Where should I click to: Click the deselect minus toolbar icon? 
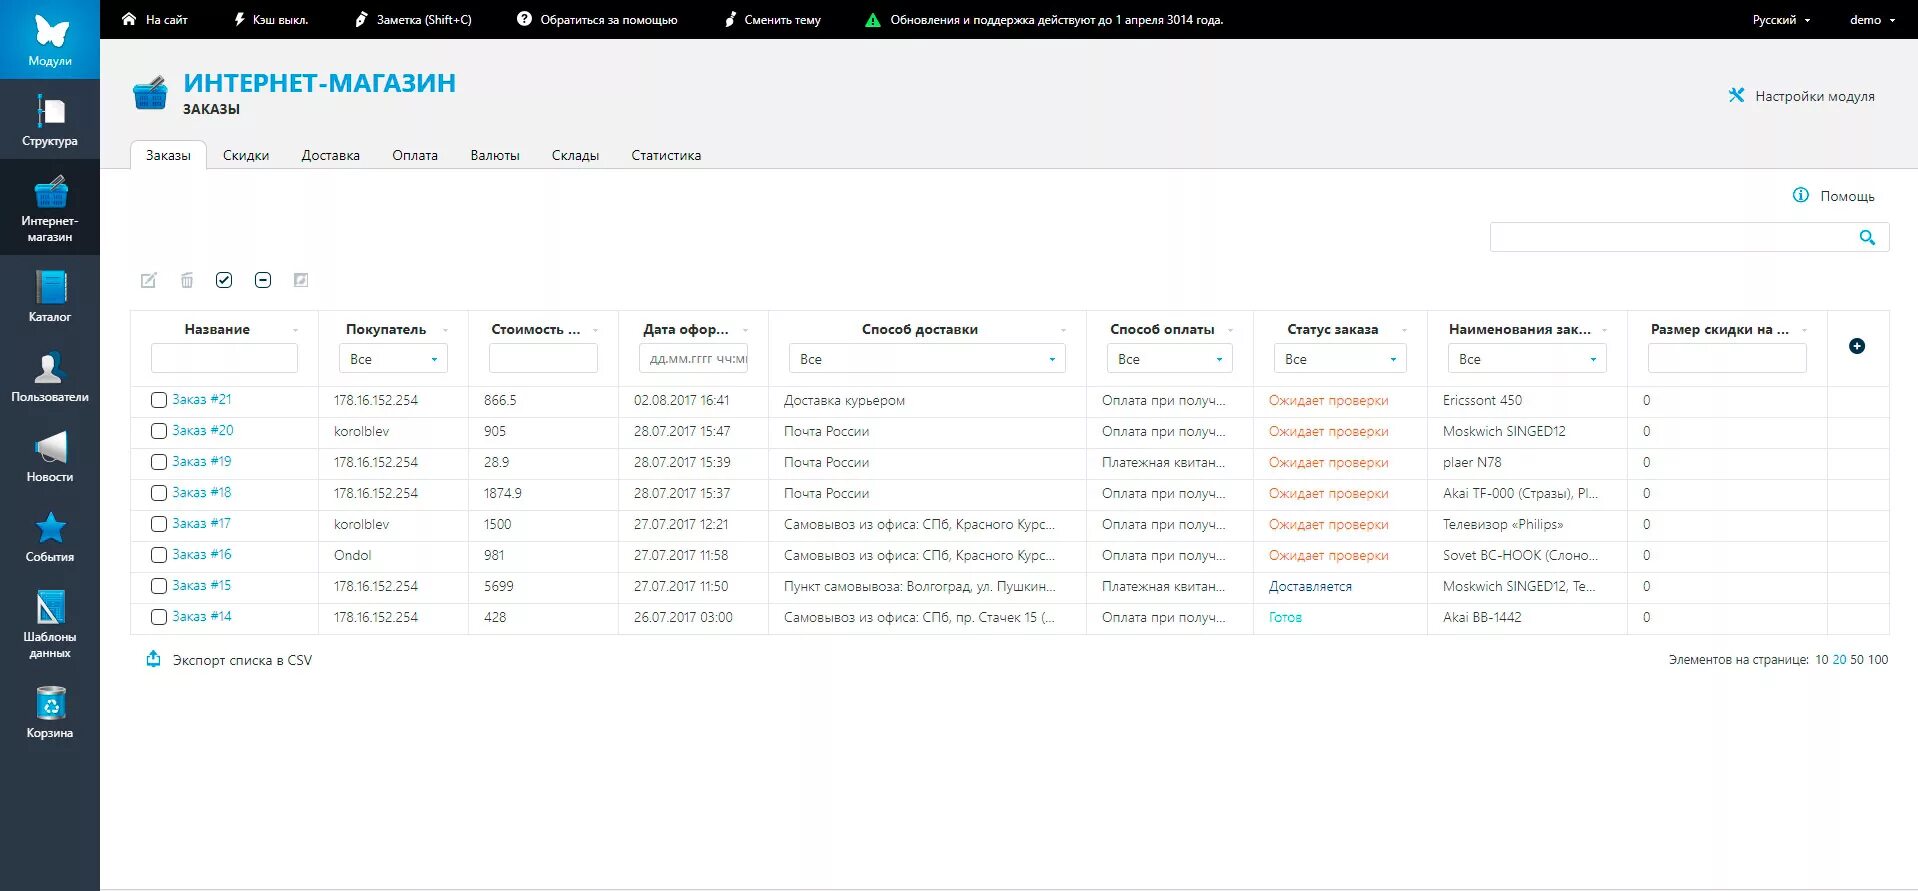pyautogui.click(x=263, y=280)
